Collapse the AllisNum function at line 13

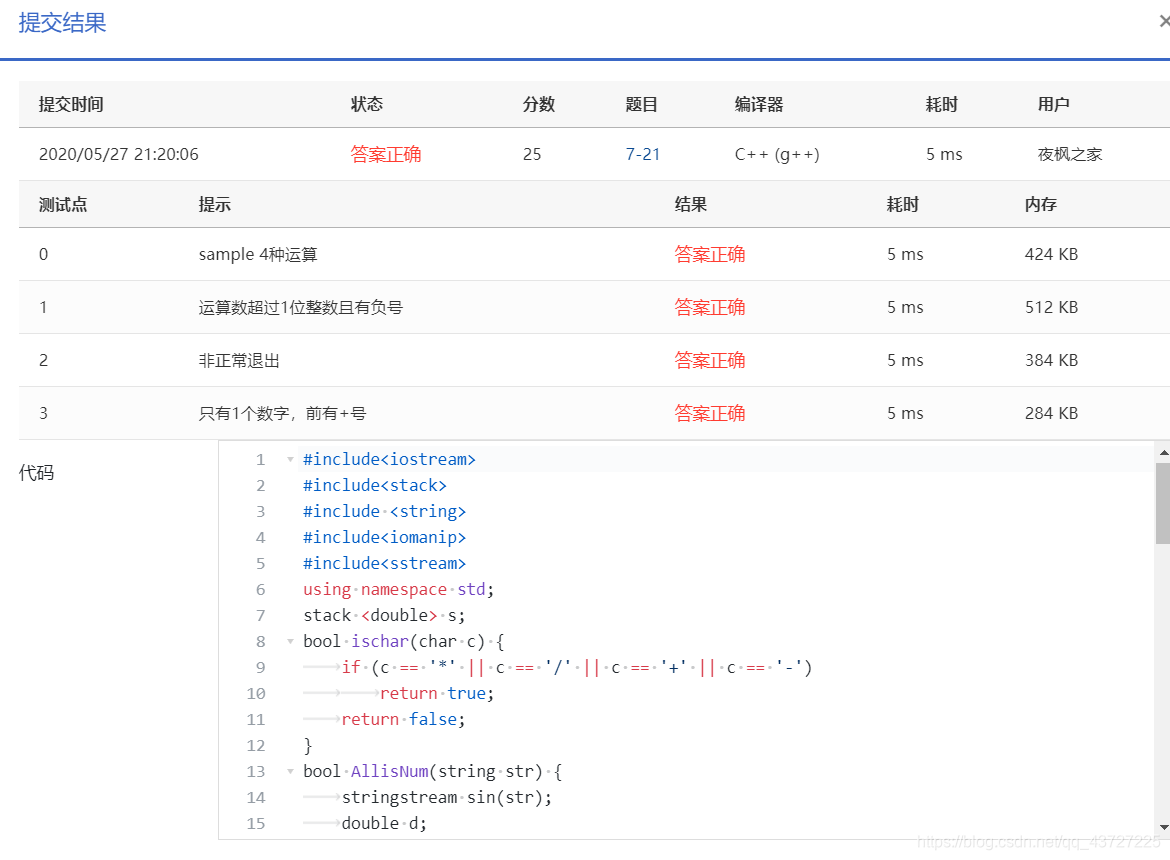click(290, 771)
